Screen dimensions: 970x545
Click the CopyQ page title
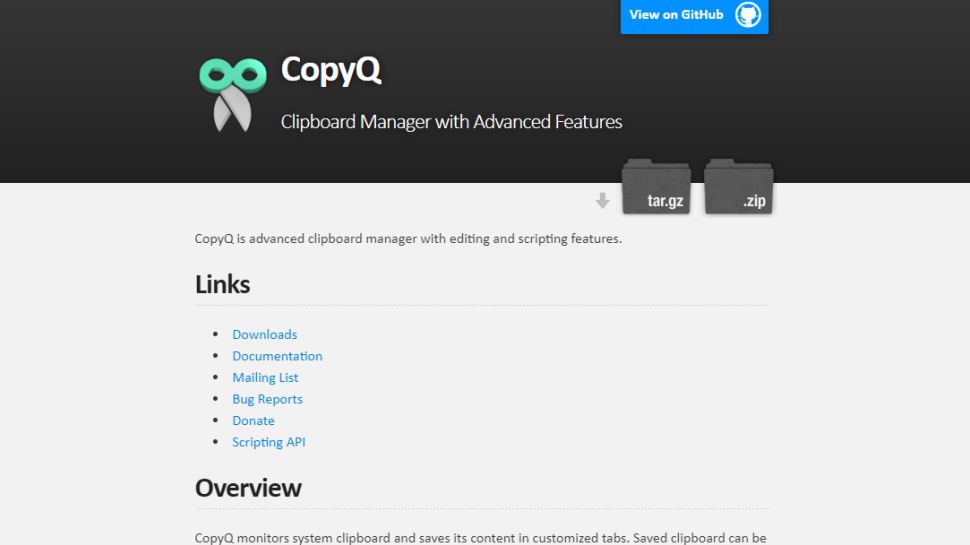331,69
